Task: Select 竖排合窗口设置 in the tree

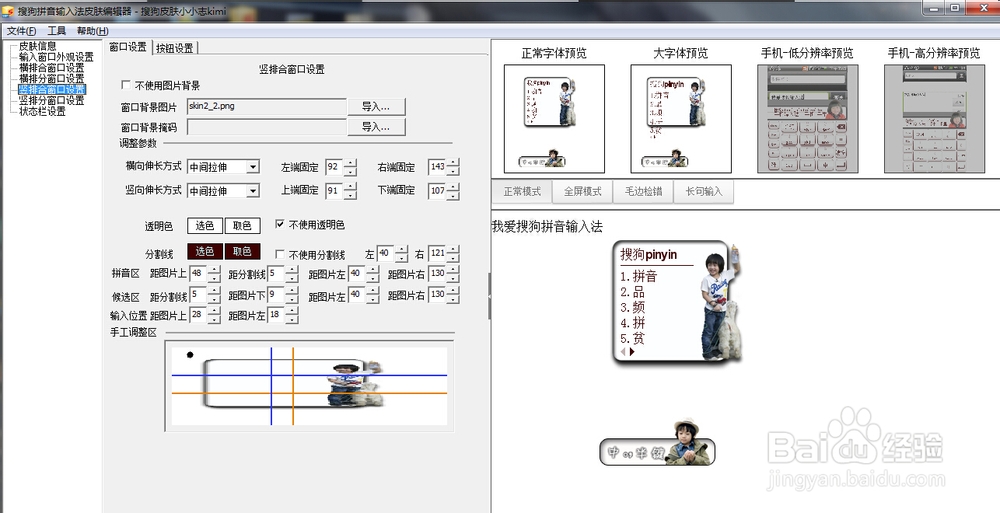Action: click(x=52, y=89)
